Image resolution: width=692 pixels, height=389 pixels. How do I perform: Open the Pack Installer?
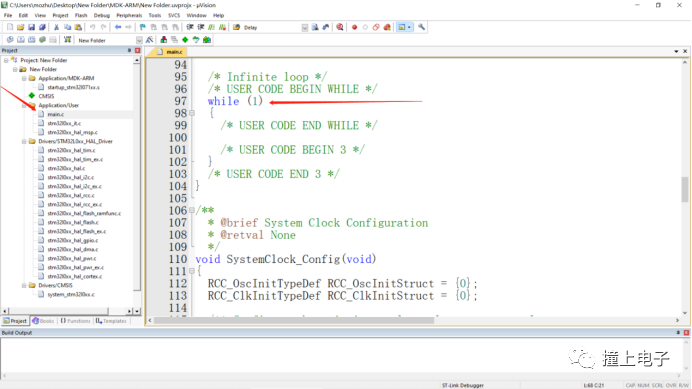click(x=207, y=40)
